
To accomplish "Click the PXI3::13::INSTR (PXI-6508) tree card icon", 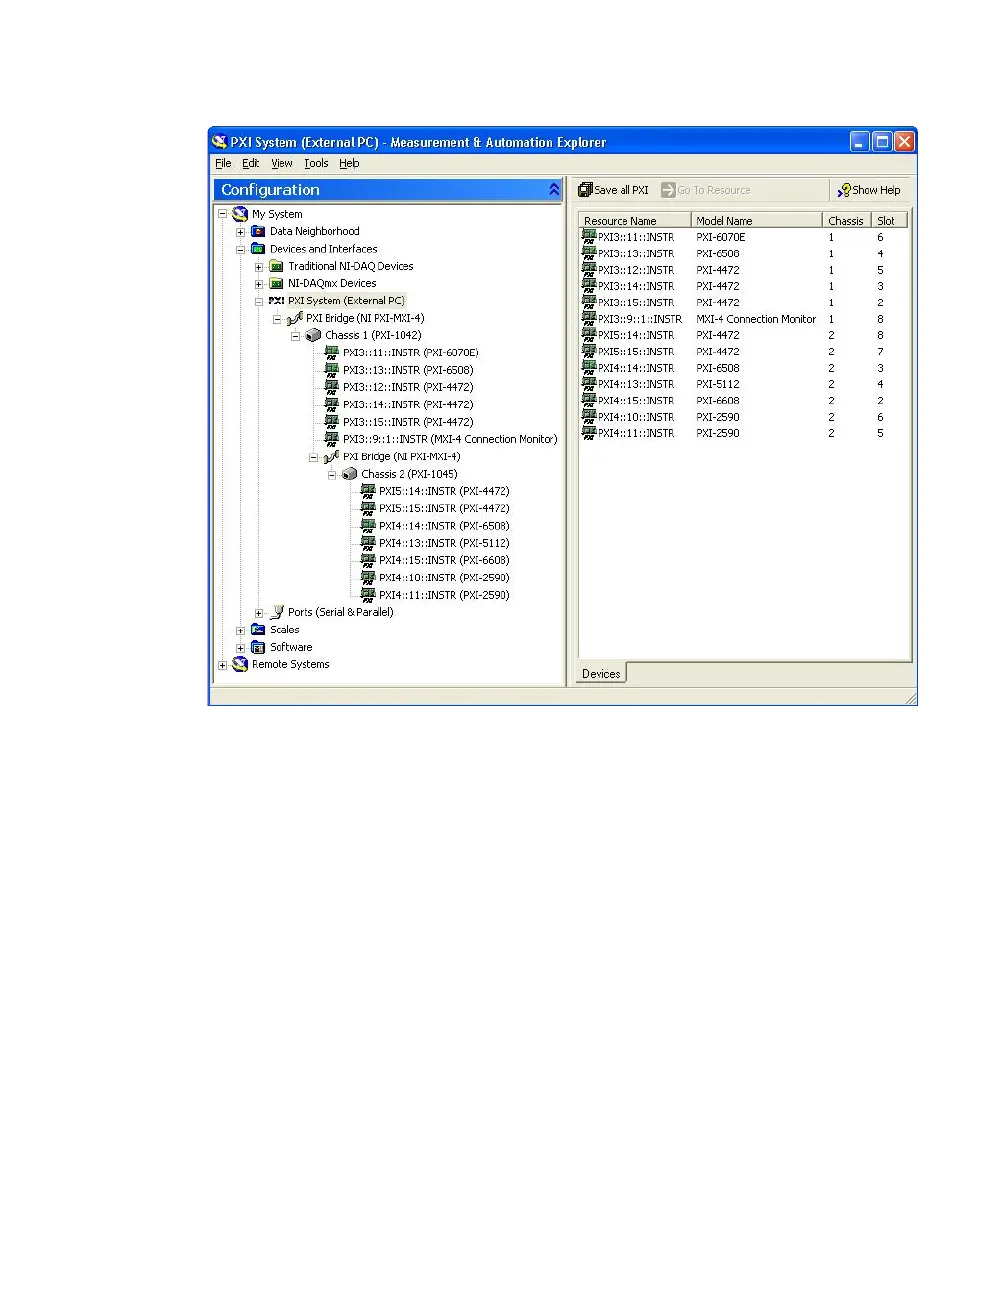I will [x=332, y=370].
